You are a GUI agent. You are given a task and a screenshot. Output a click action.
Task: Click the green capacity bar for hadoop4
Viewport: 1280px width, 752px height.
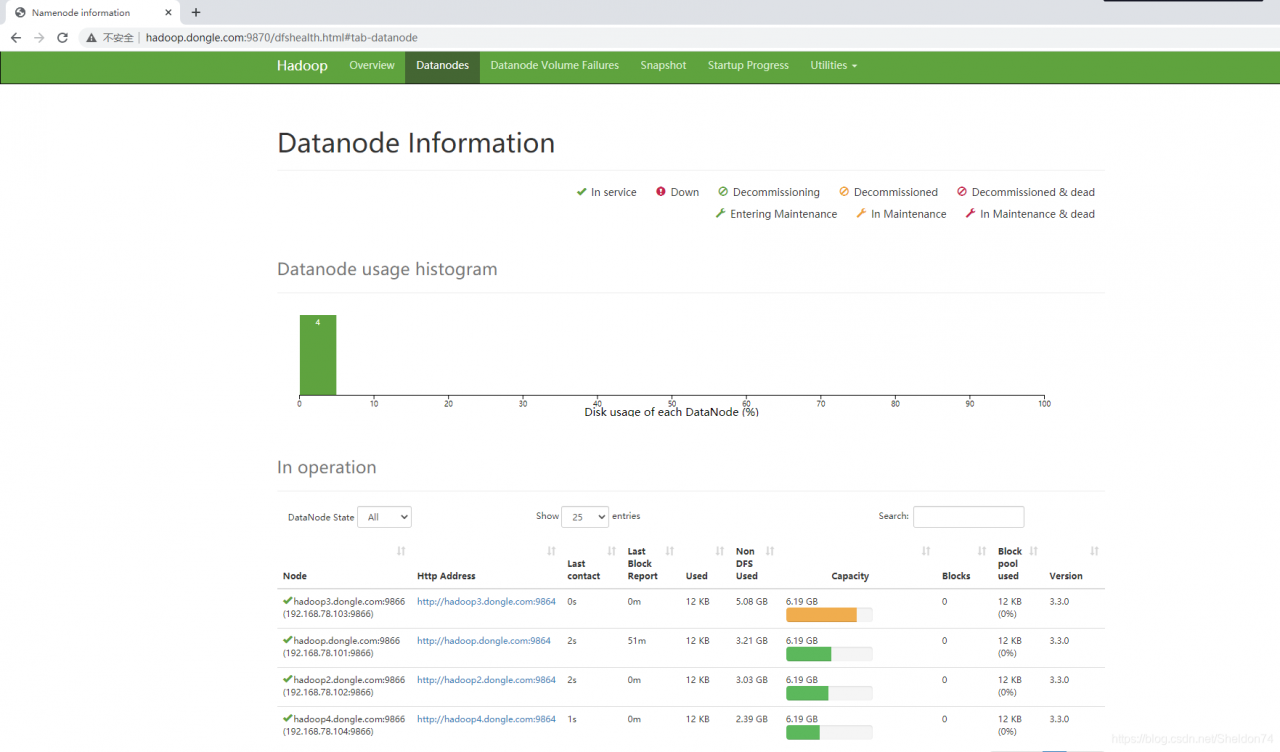[803, 732]
